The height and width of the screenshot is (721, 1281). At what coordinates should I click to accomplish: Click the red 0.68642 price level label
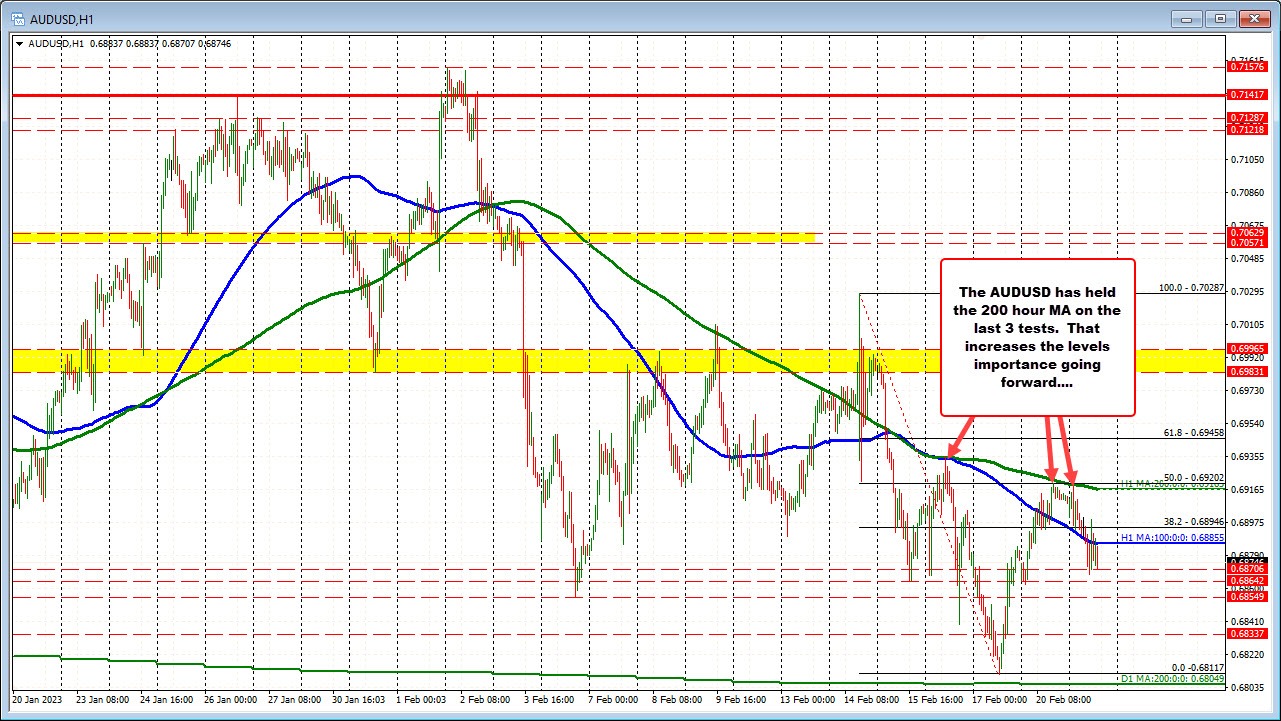coord(1248,580)
